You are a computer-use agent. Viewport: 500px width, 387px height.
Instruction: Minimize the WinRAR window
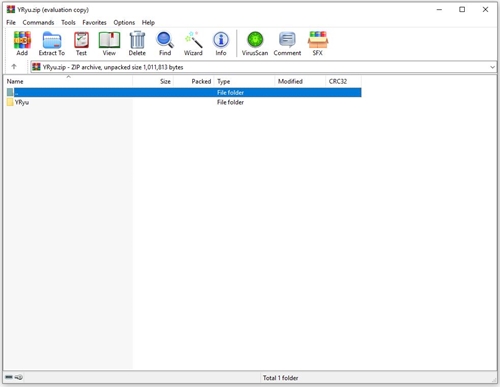click(x=439, y=9)
